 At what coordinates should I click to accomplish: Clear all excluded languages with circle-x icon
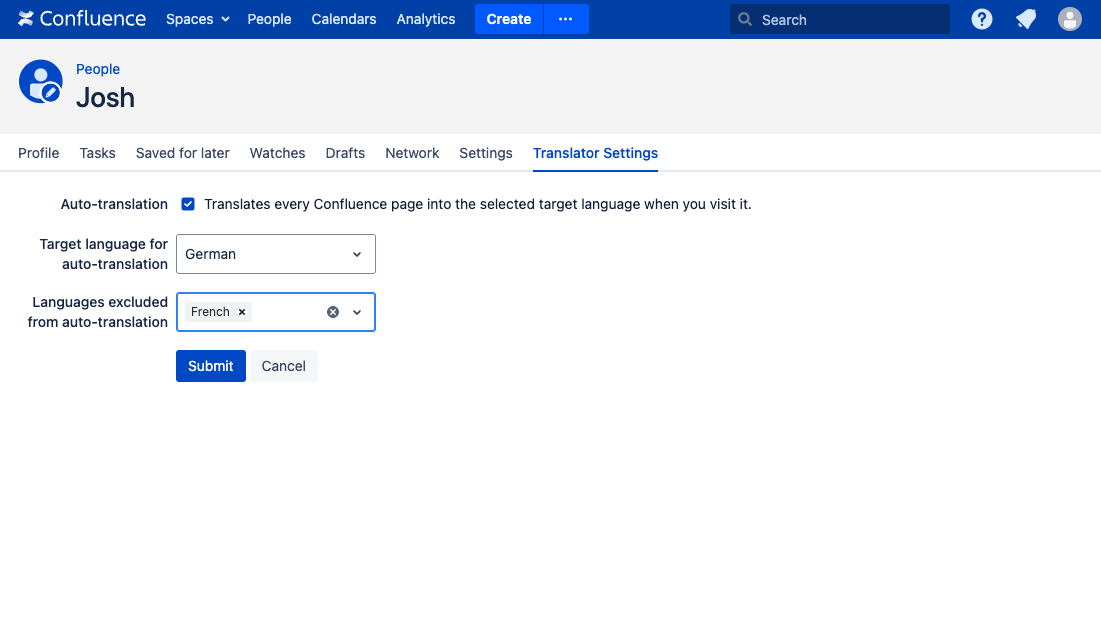point(333,312)
